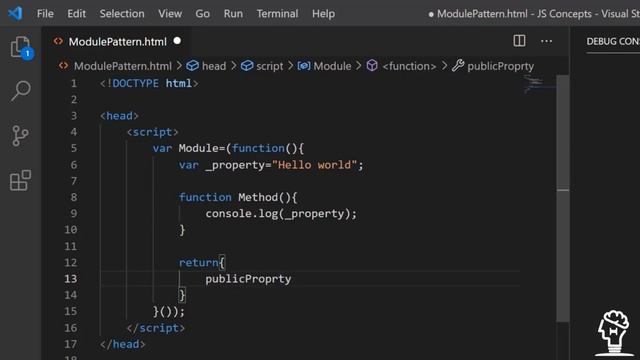The height and width of the screenshot is (360, 640).
Task: Click line number 1 in the gutter
Action: tap(73, 83)
